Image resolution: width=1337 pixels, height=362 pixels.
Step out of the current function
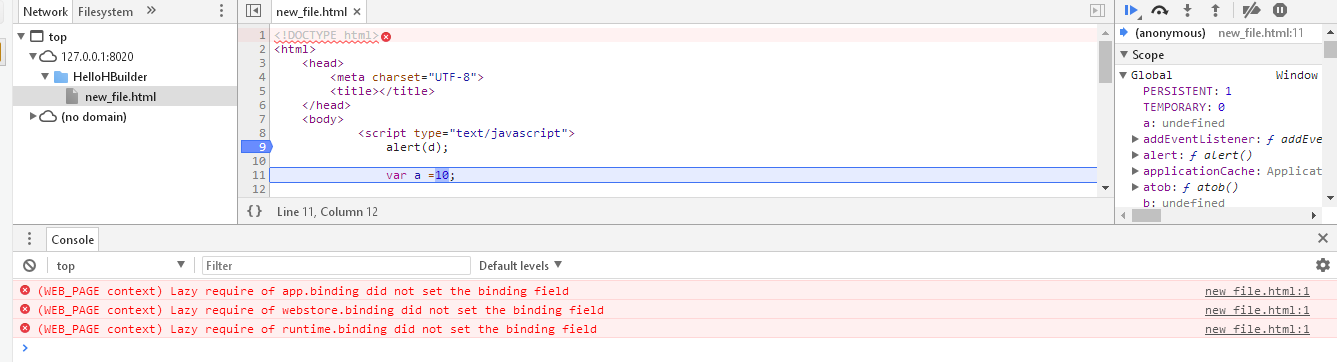pyautogui.click(x=1216, y=10)
